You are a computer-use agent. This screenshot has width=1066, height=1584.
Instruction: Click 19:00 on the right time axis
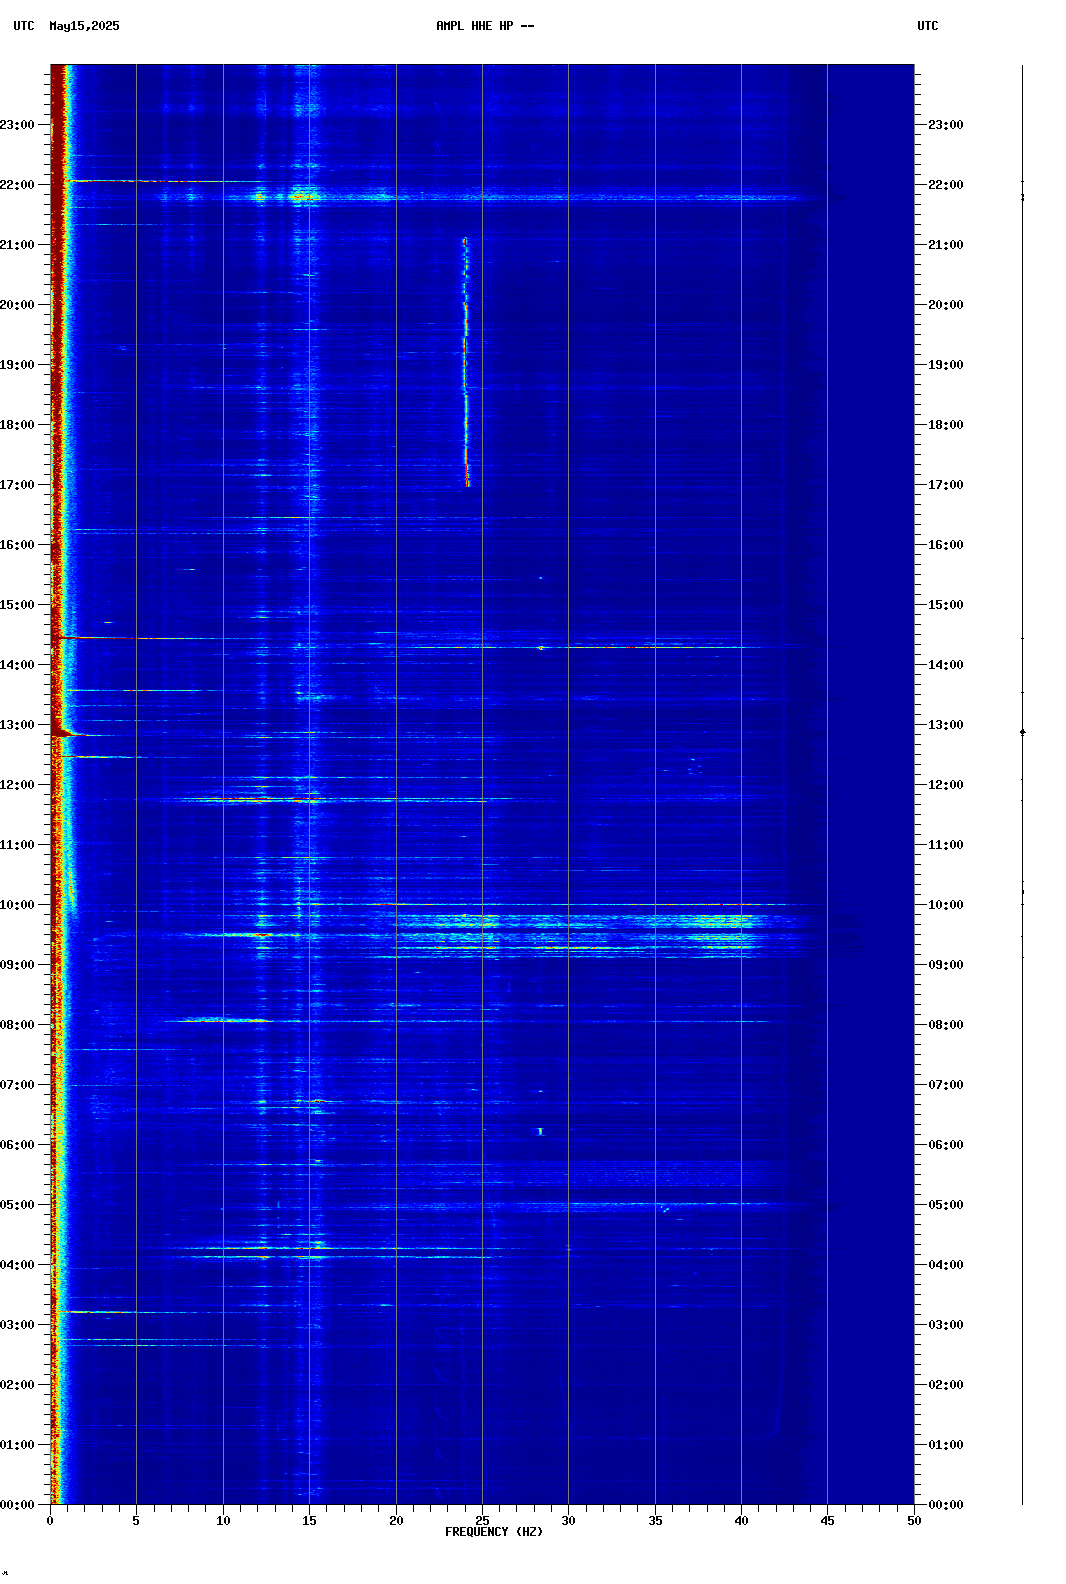click(946, 365)
